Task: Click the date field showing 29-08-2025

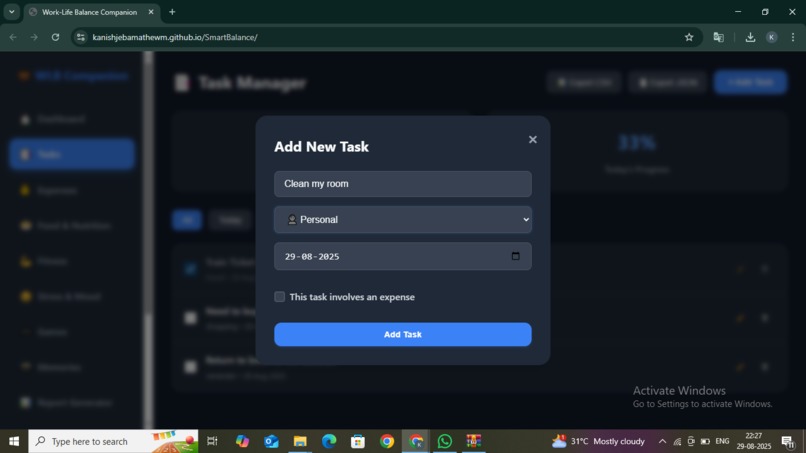Action: pyautogui.click(x=402, y=256)
